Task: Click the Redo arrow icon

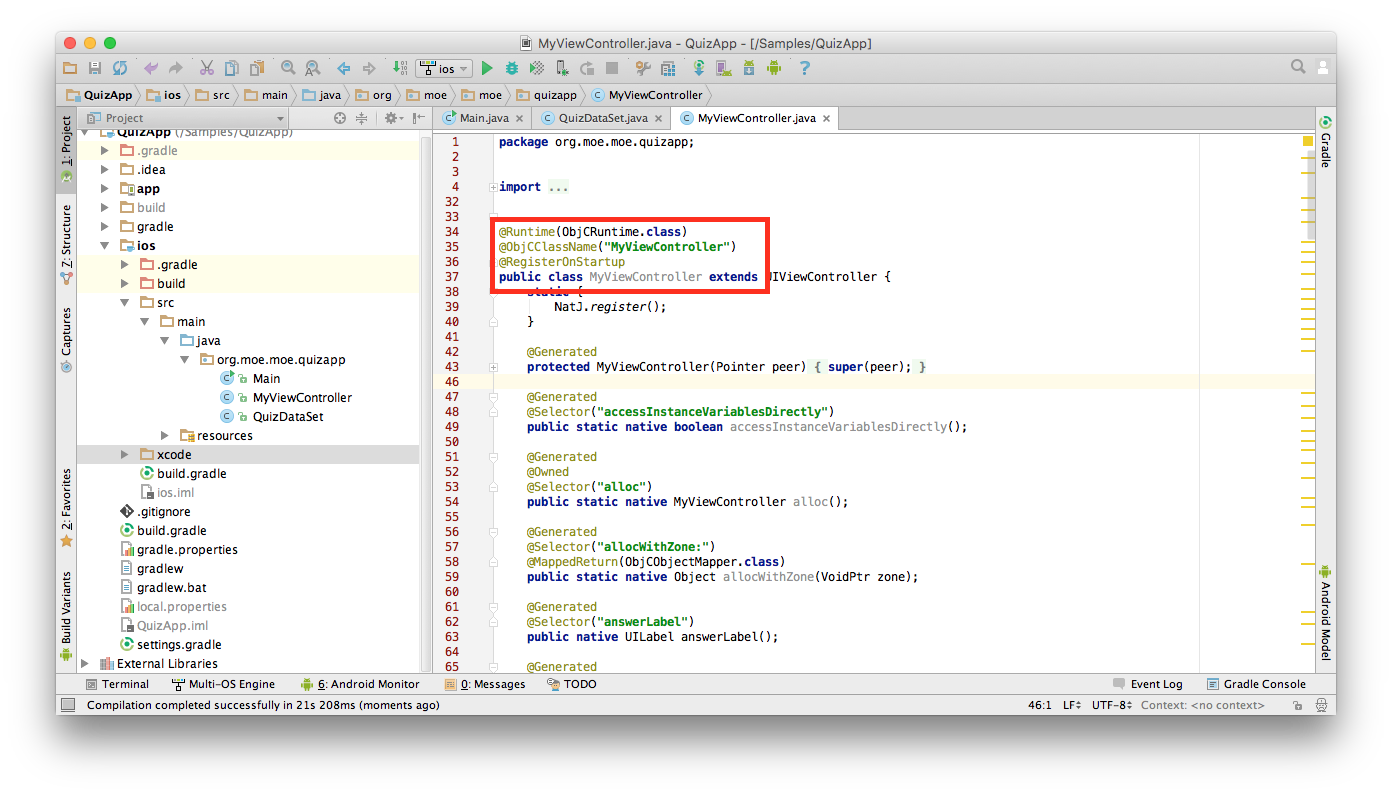Action: 176,68
